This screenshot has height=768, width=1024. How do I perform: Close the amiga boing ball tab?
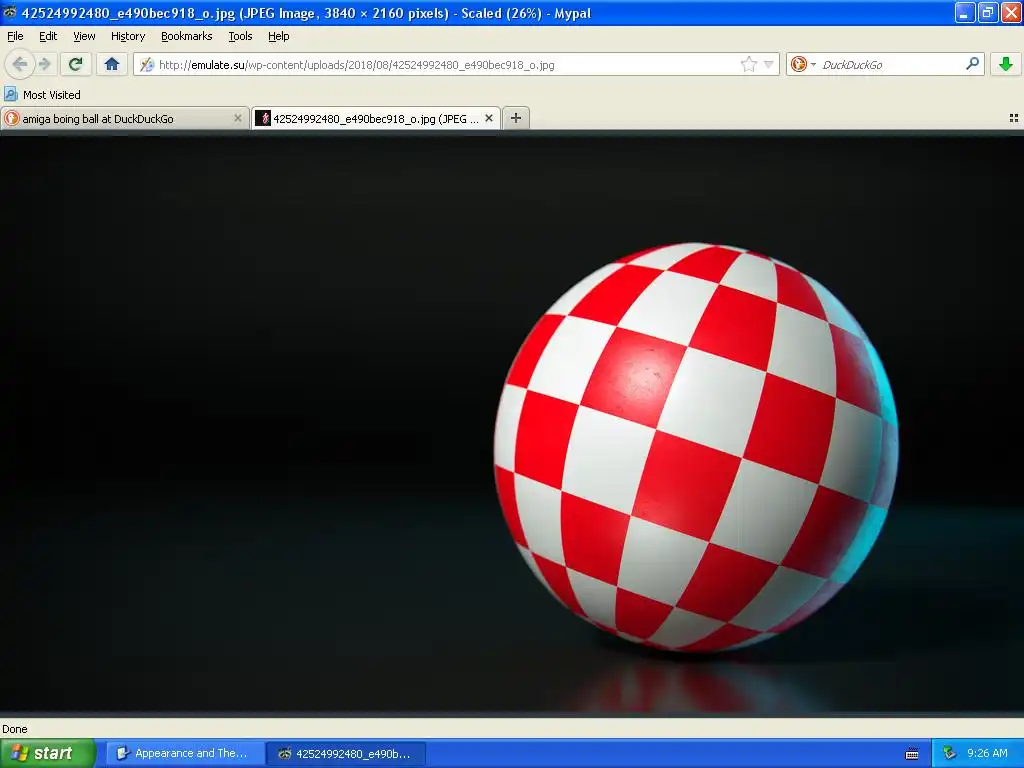tap(238, 118)
